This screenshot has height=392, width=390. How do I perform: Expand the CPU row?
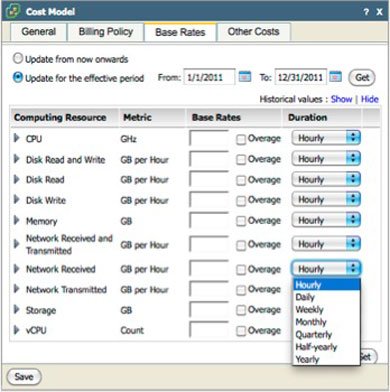(x=16, y=138)
